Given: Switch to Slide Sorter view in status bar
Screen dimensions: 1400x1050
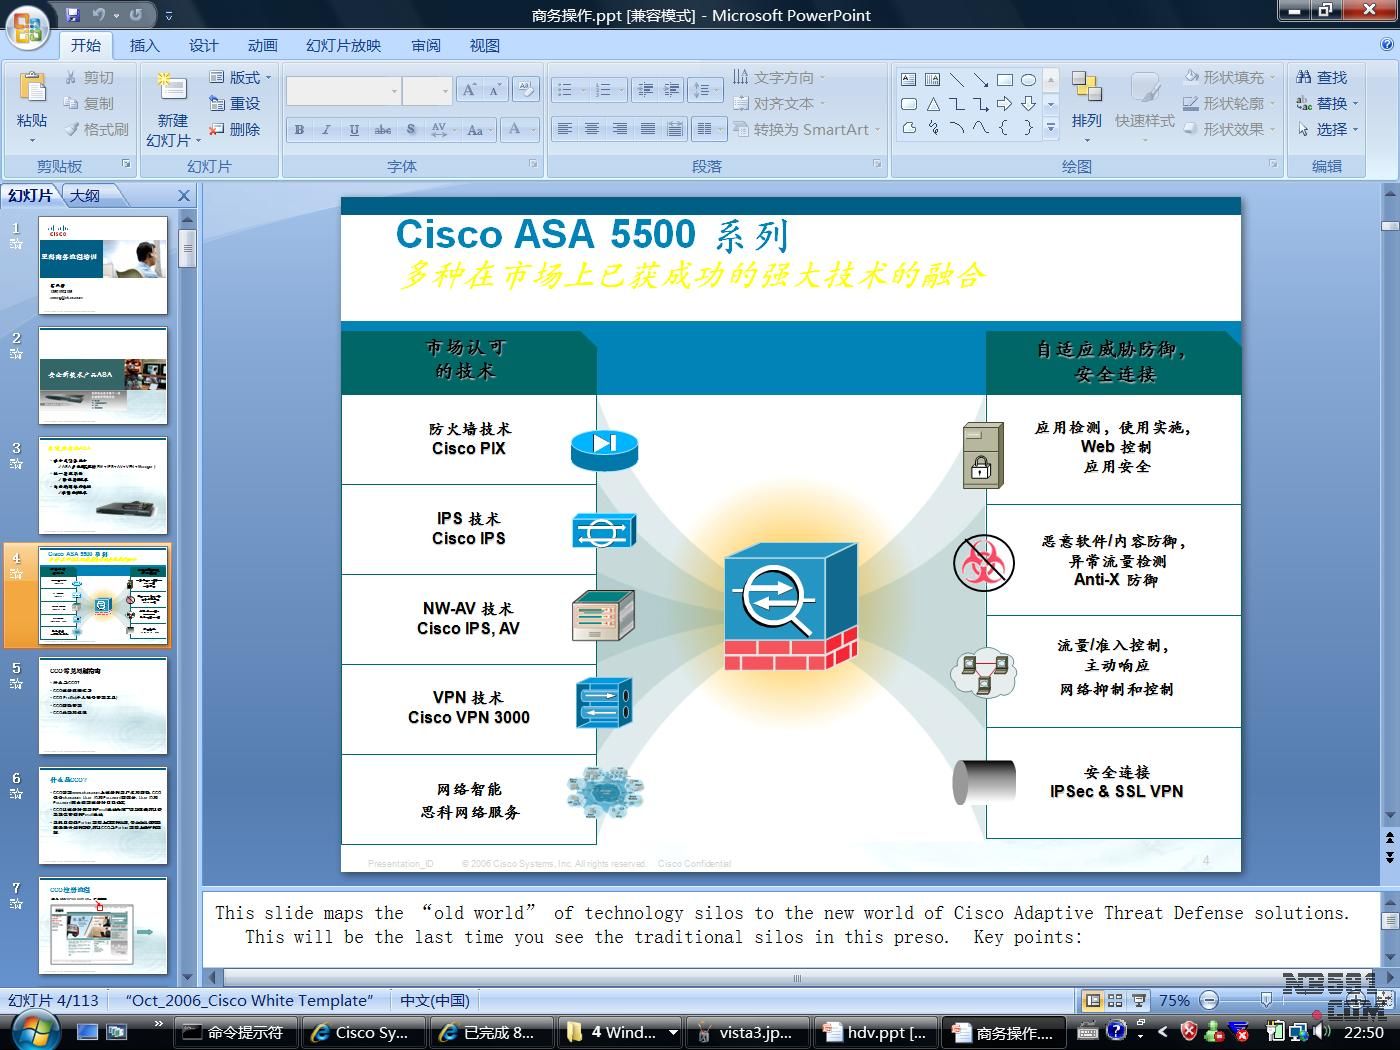Looking at the screenshot, I should tap(1115, 1000).
